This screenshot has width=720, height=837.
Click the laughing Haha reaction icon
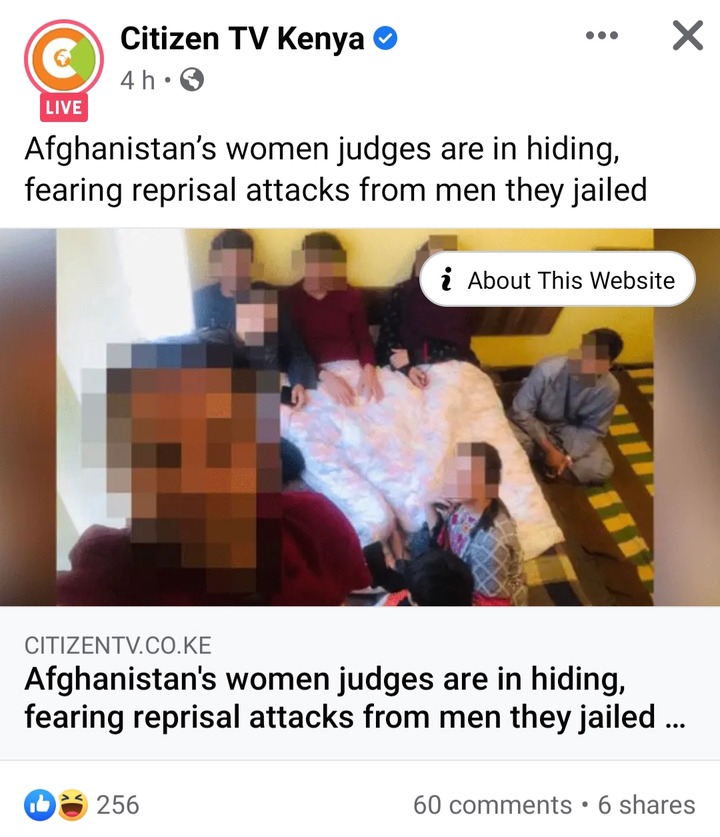[72, 805]
